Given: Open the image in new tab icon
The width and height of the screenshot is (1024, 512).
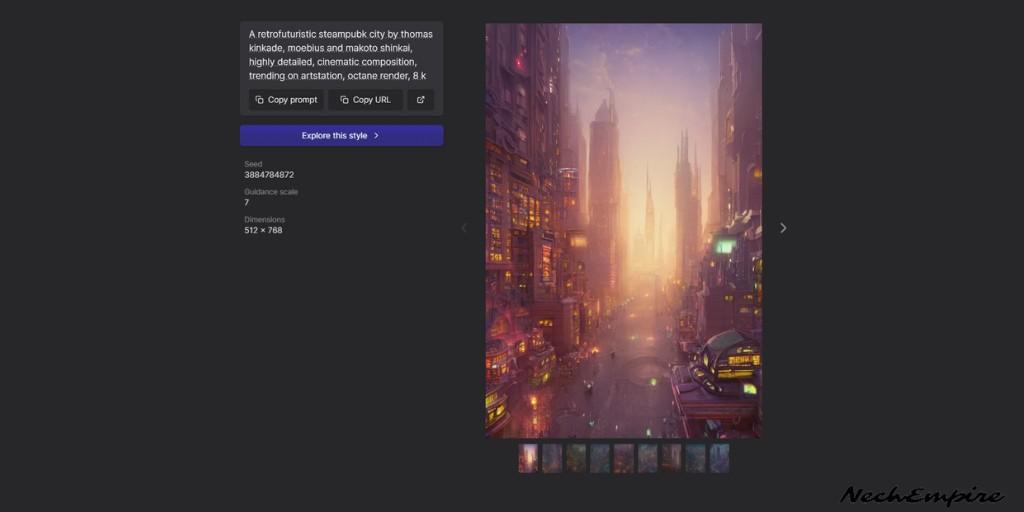Looking at the screenshot, I should (x=421, y=100).
